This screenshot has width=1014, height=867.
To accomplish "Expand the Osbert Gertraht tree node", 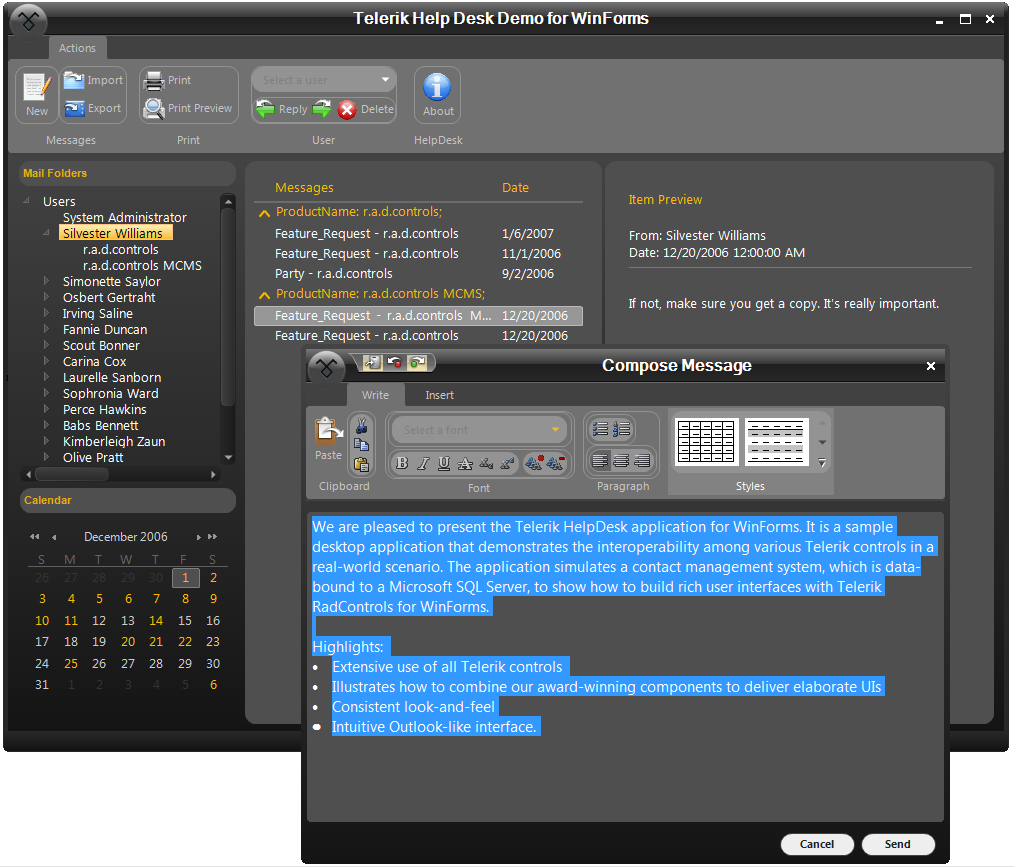I will (46, 297).
